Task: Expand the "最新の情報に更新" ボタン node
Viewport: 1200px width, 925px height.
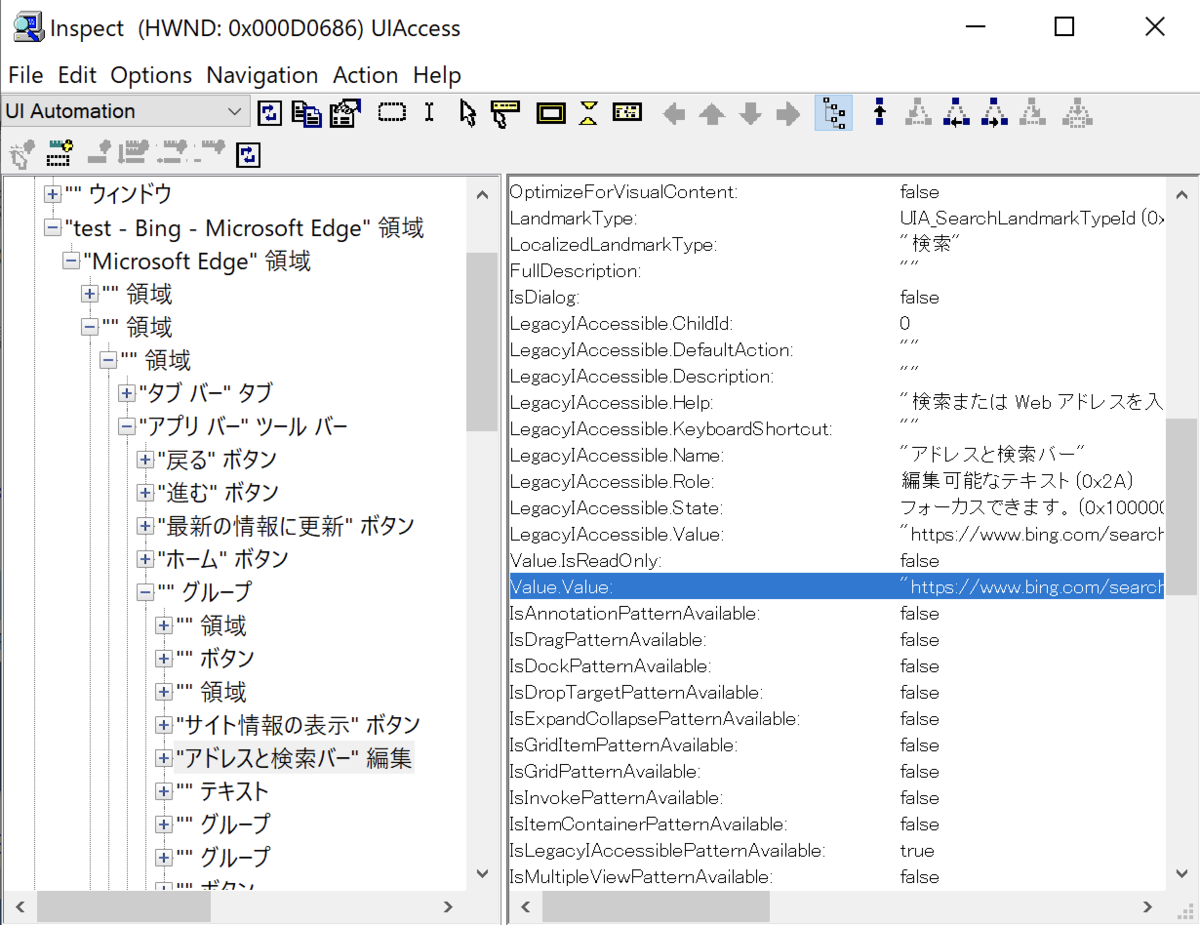Action: (146, 525)
